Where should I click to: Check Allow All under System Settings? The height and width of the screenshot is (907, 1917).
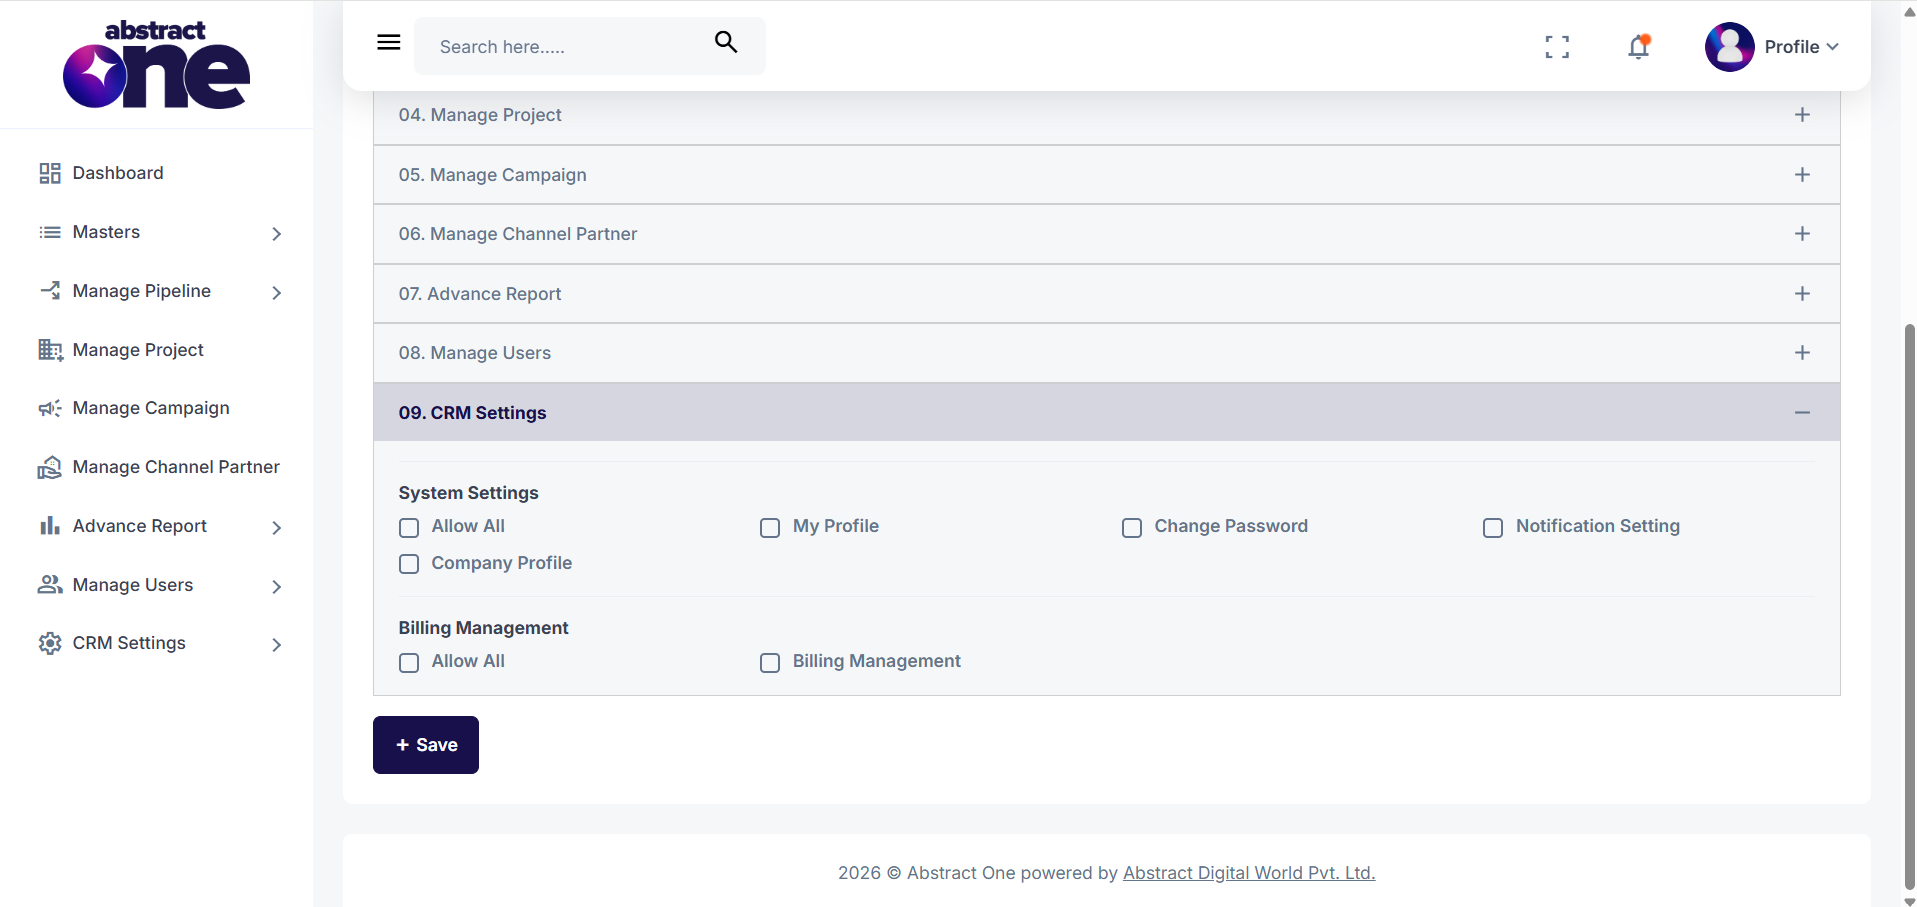tap(409, 527)
